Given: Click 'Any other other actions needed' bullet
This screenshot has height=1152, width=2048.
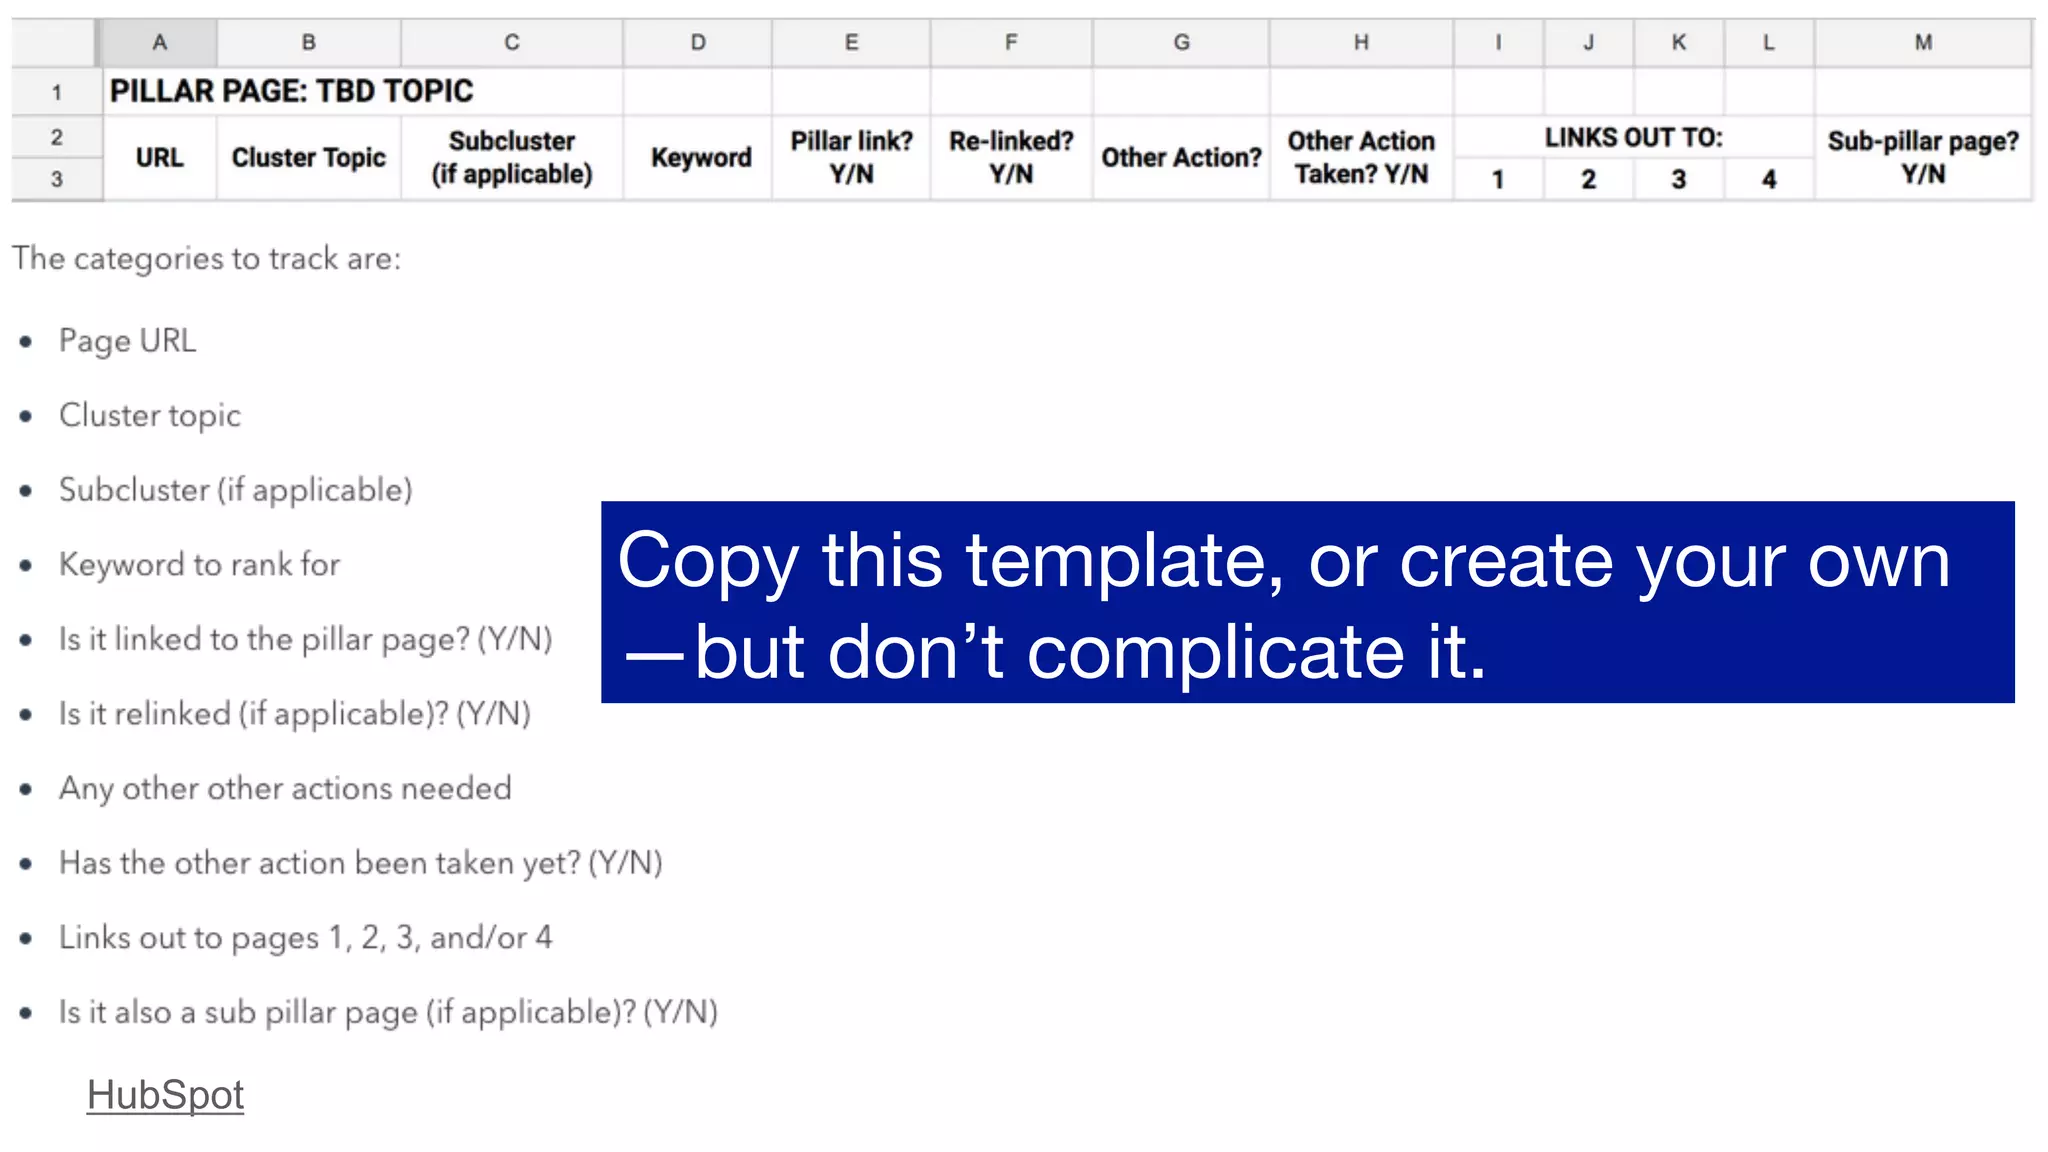Looking at the screenshot, I should click(285, 788).
